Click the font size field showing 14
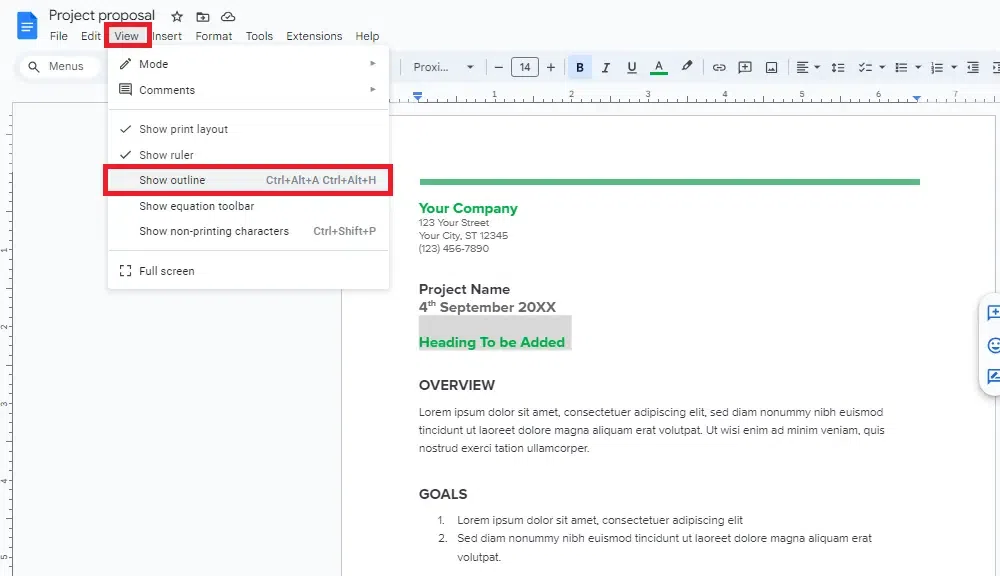The height and width of the screenshot is (576, 1000). pyautogui.click(x=525, y=67)
